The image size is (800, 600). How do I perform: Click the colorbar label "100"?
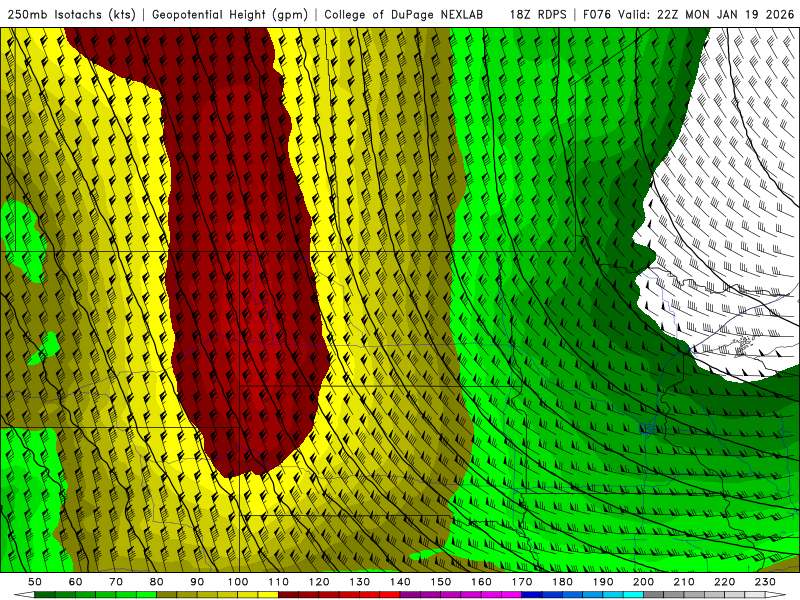click(x=238, y=582)
